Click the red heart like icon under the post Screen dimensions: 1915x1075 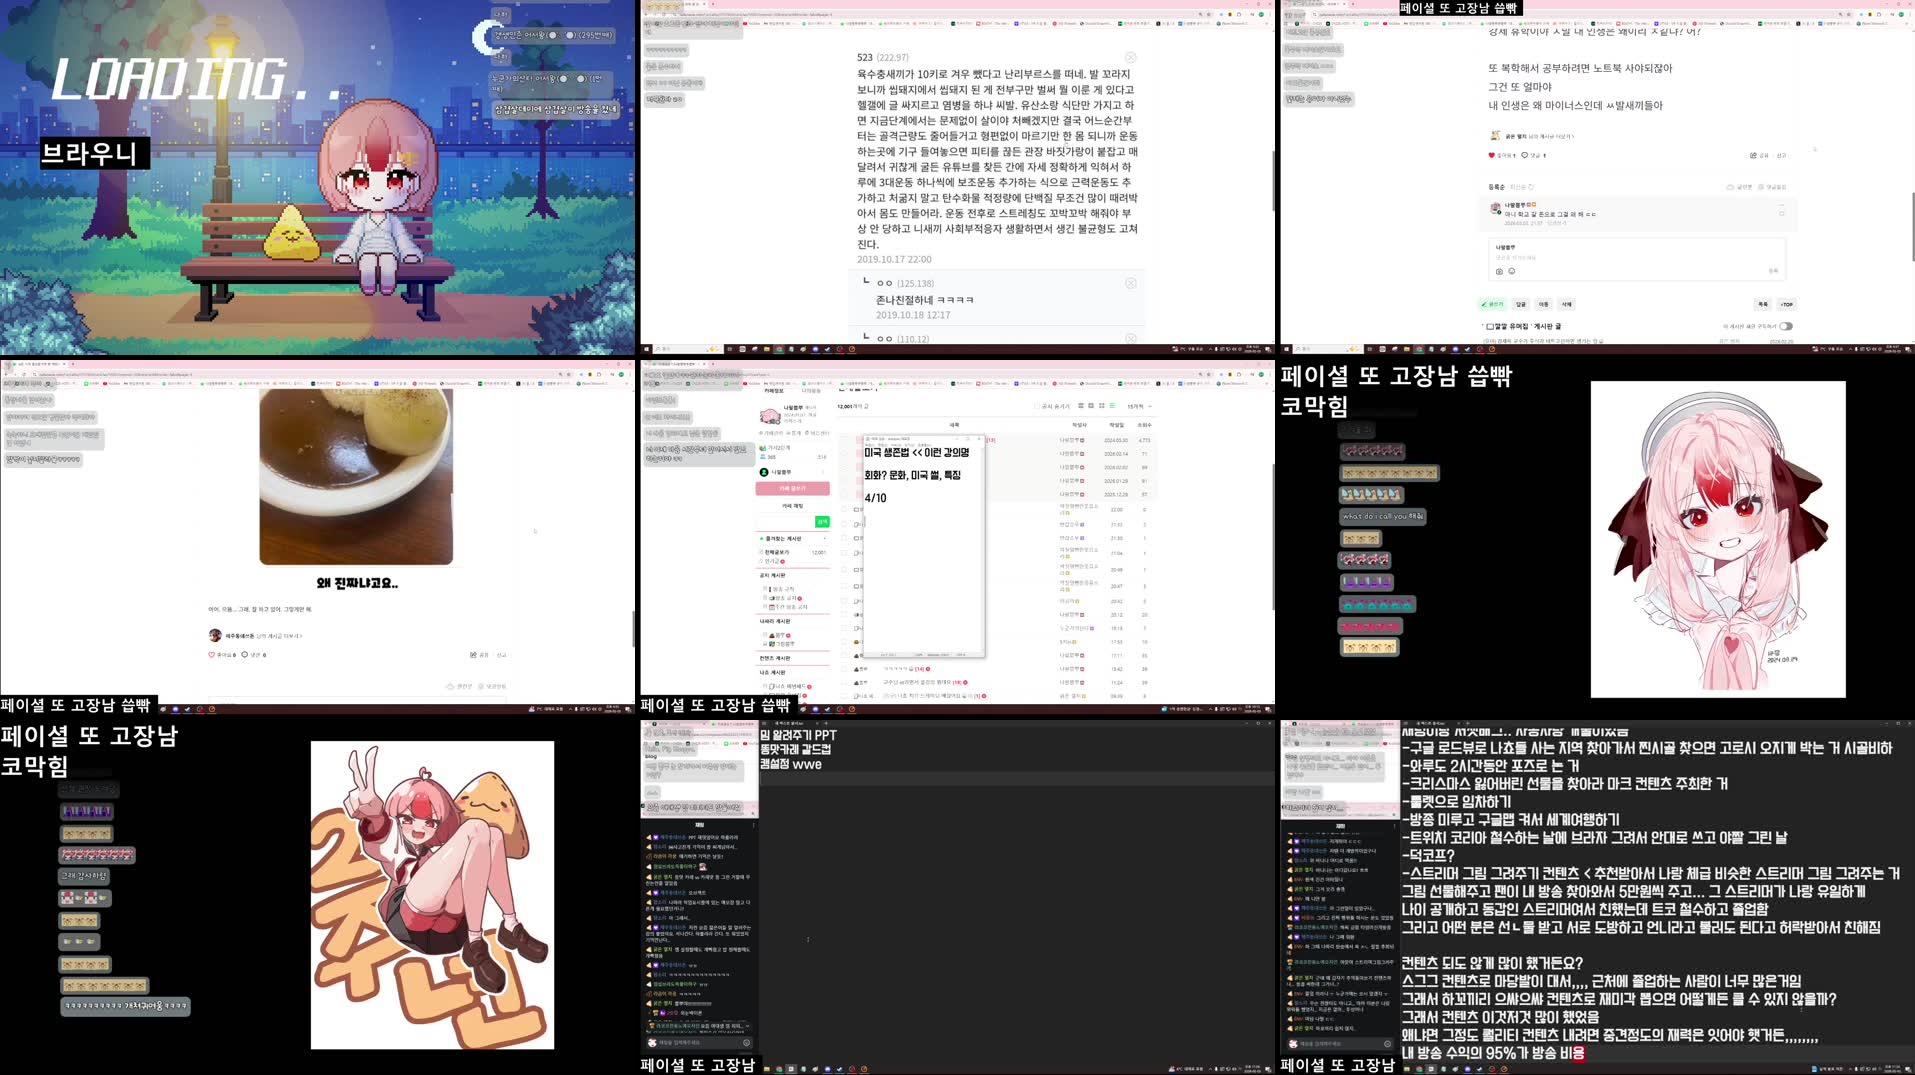tap(1492, 155)
